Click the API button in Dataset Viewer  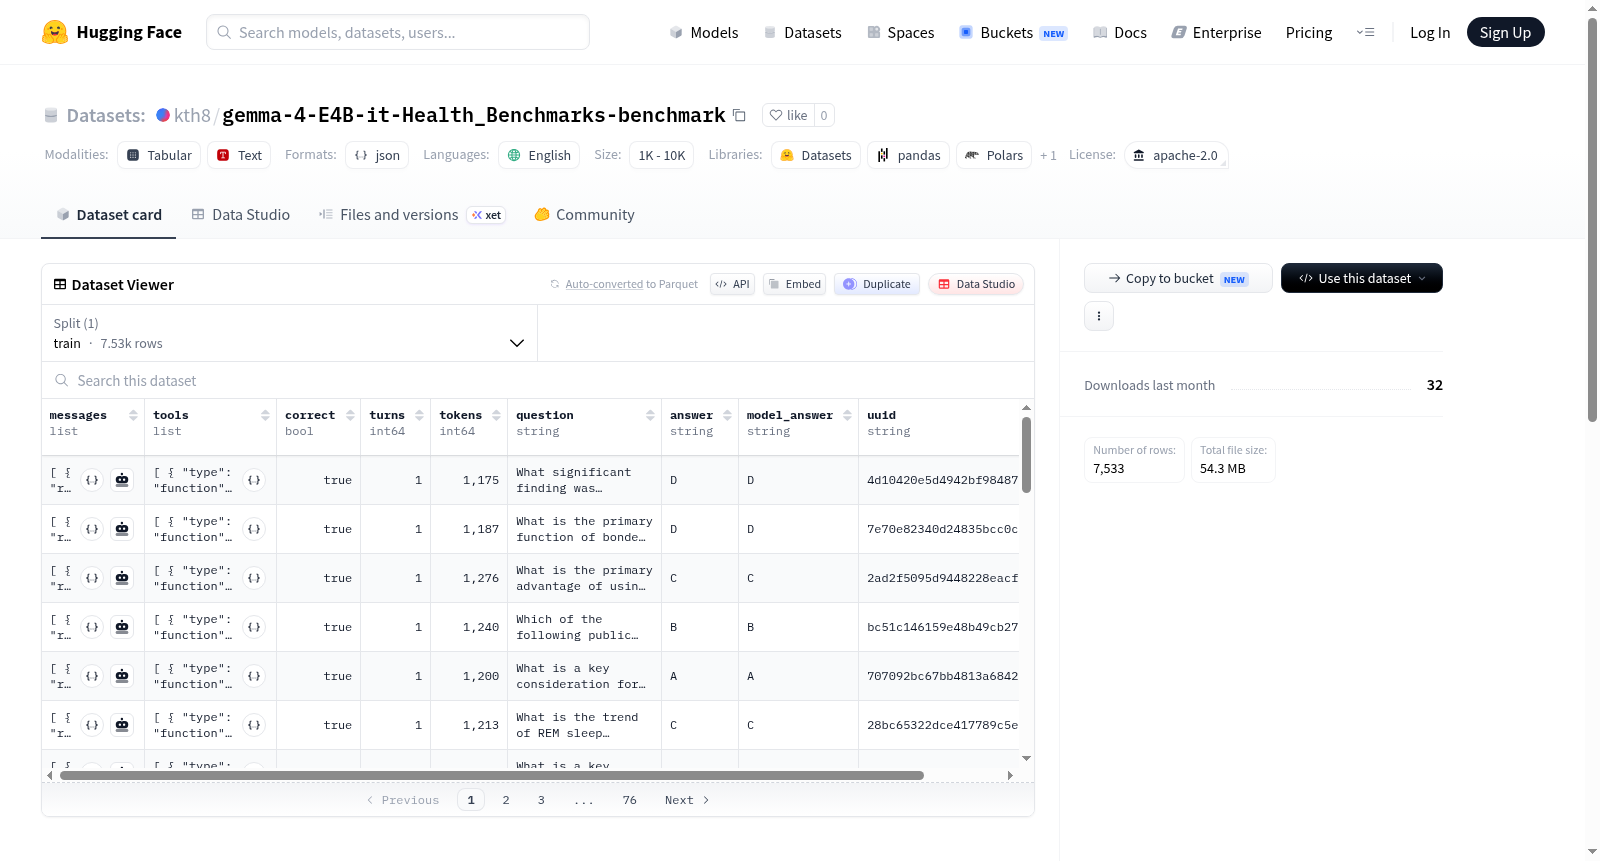(x=732, y=284)
